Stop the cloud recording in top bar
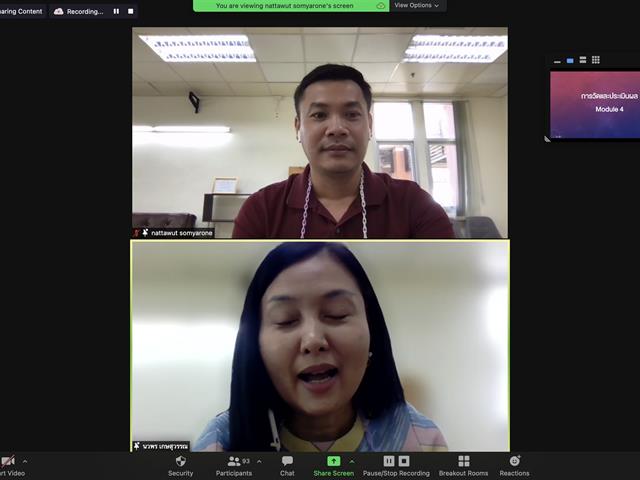Viewport: 640px width, 480px height. (131, 11)
